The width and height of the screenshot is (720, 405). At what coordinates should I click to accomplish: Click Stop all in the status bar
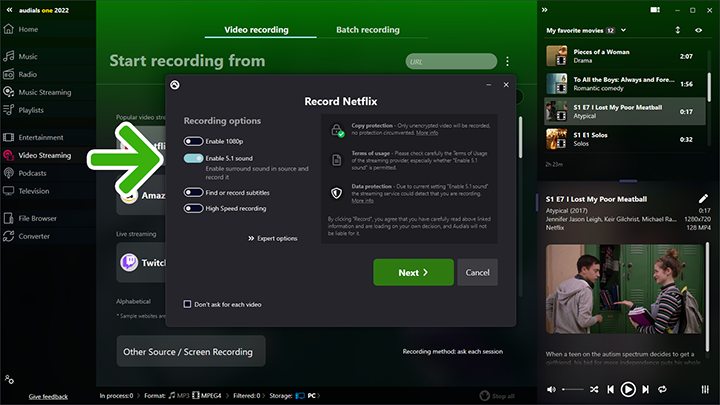tap(497, 395)
